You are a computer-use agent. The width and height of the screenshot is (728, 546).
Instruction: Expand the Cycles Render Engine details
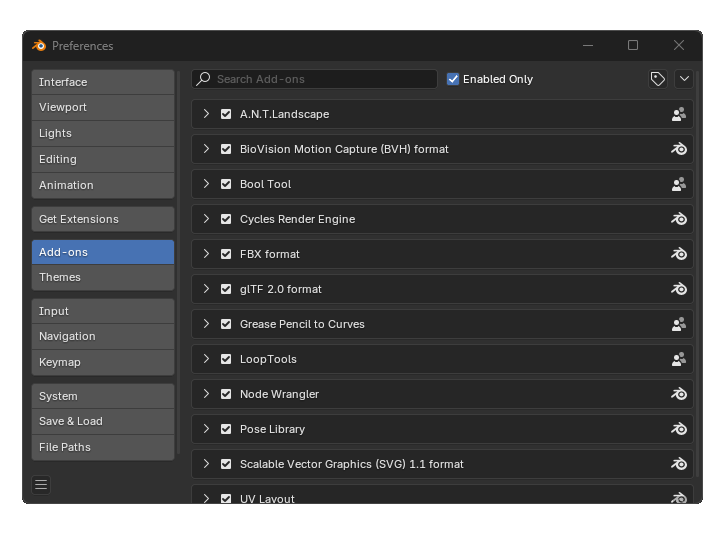(206, 219)
